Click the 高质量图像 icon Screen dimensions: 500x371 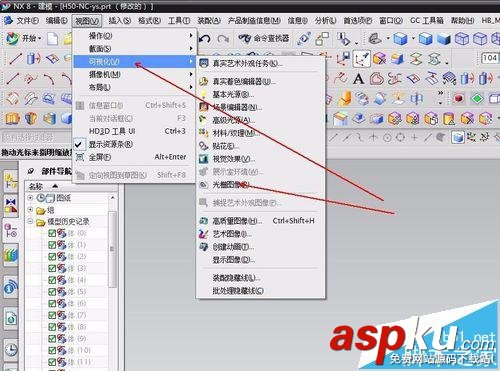coord(204,221)
